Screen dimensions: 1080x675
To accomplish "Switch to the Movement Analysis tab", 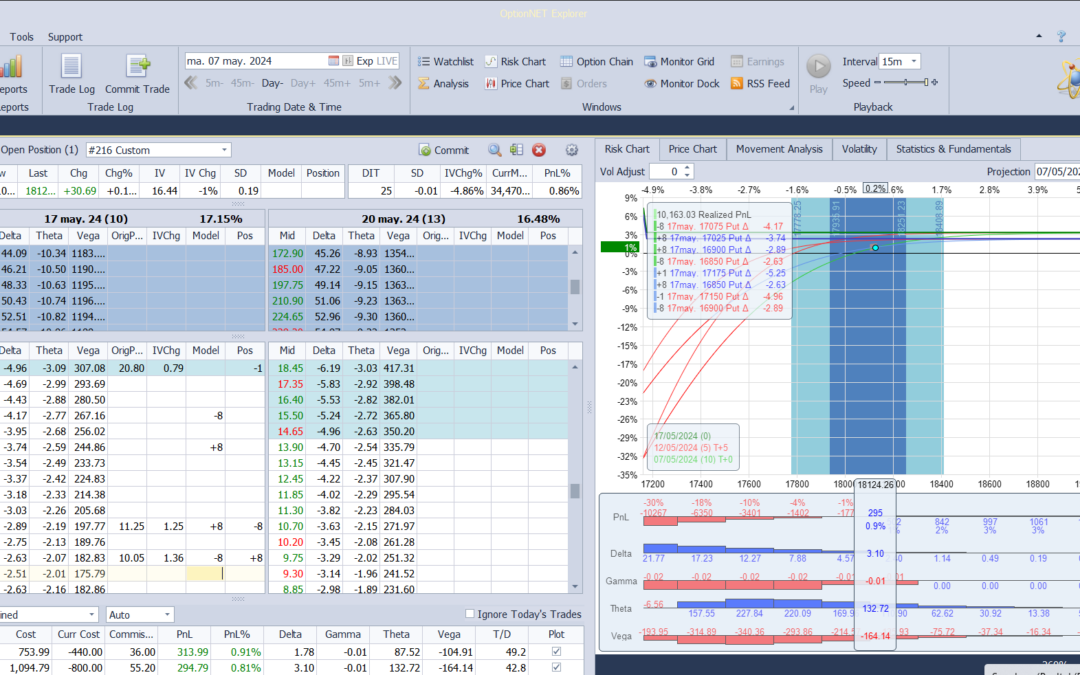I will coord(779,149).
